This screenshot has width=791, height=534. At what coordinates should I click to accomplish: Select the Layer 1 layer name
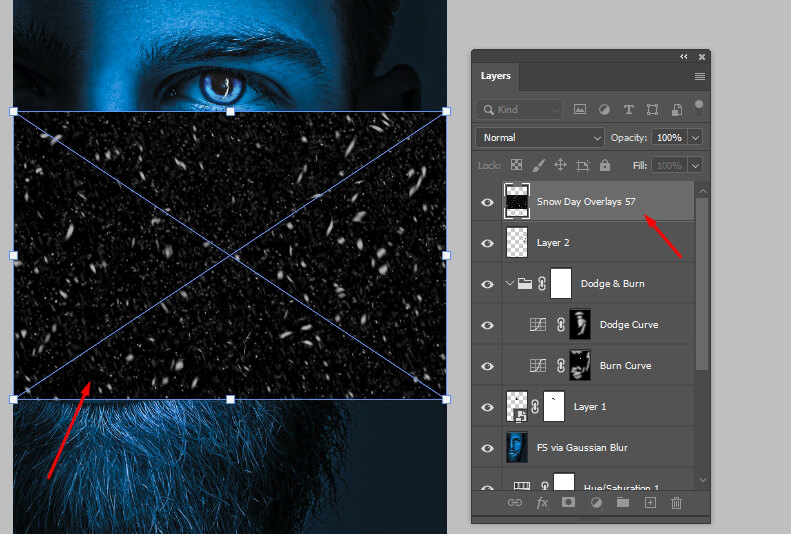pyautogui.click(x=590, y=406)
